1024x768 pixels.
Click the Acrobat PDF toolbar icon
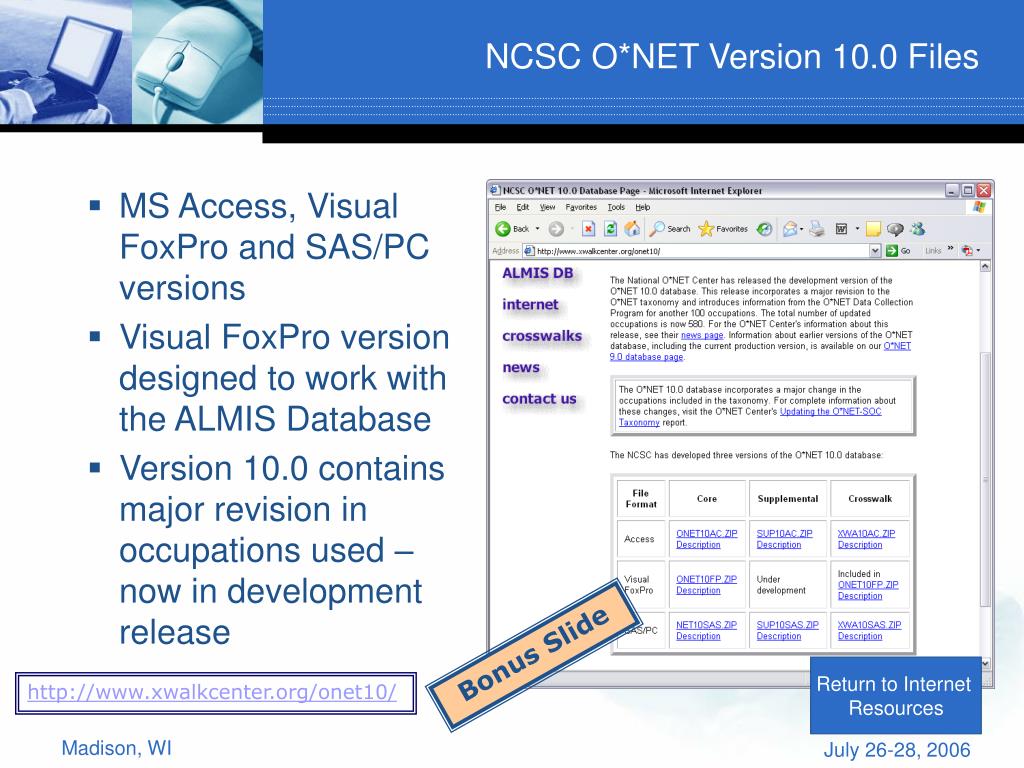pos(967,250)
